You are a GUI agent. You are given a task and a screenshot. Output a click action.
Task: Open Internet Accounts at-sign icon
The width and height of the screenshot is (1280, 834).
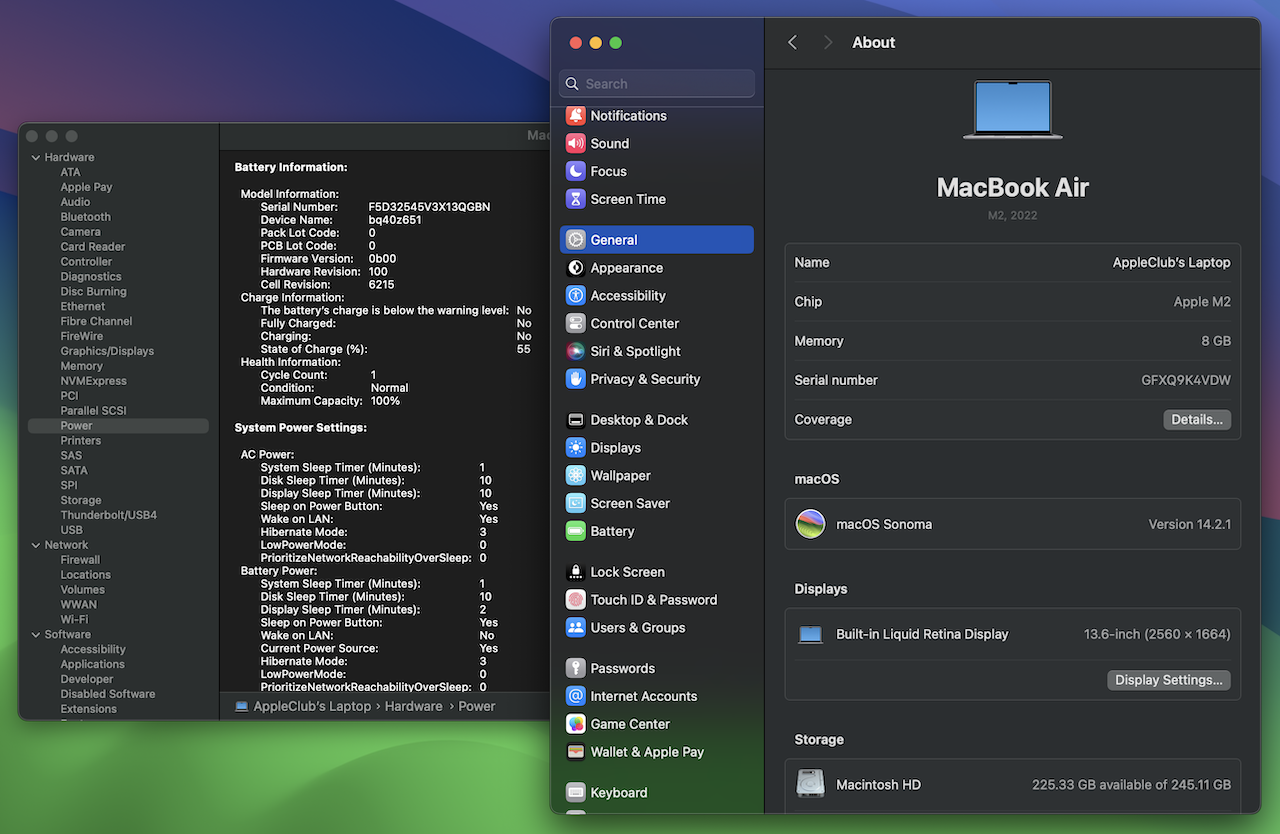[575, 696]
